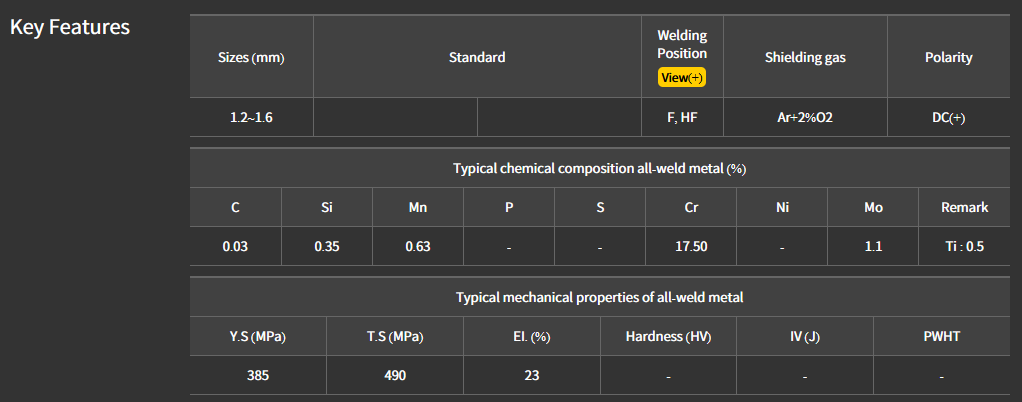Select the Cr value 17.50
Viewport: 1022px width, 402px height.
(x=691, y=246)
